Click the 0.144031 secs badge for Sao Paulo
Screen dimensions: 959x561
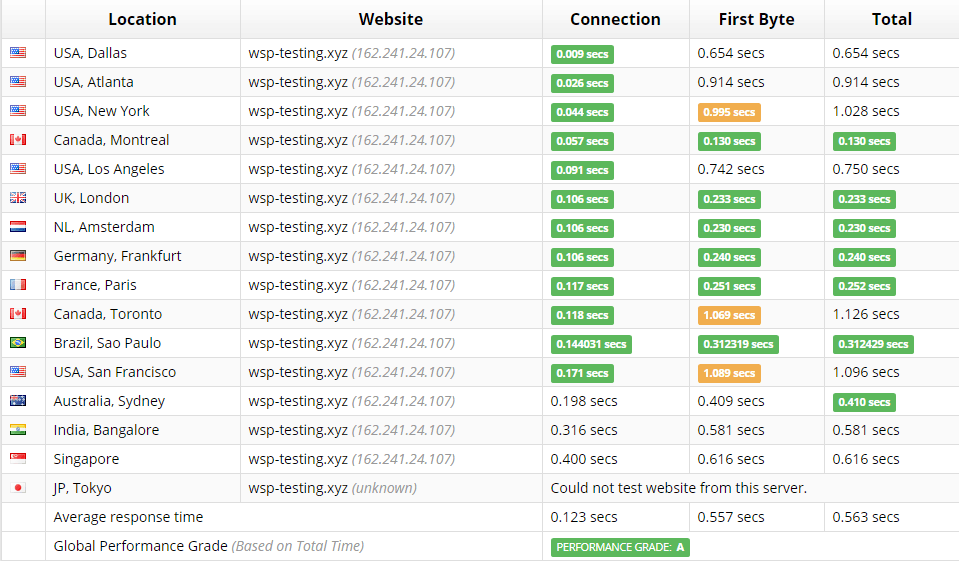(591, 344)
